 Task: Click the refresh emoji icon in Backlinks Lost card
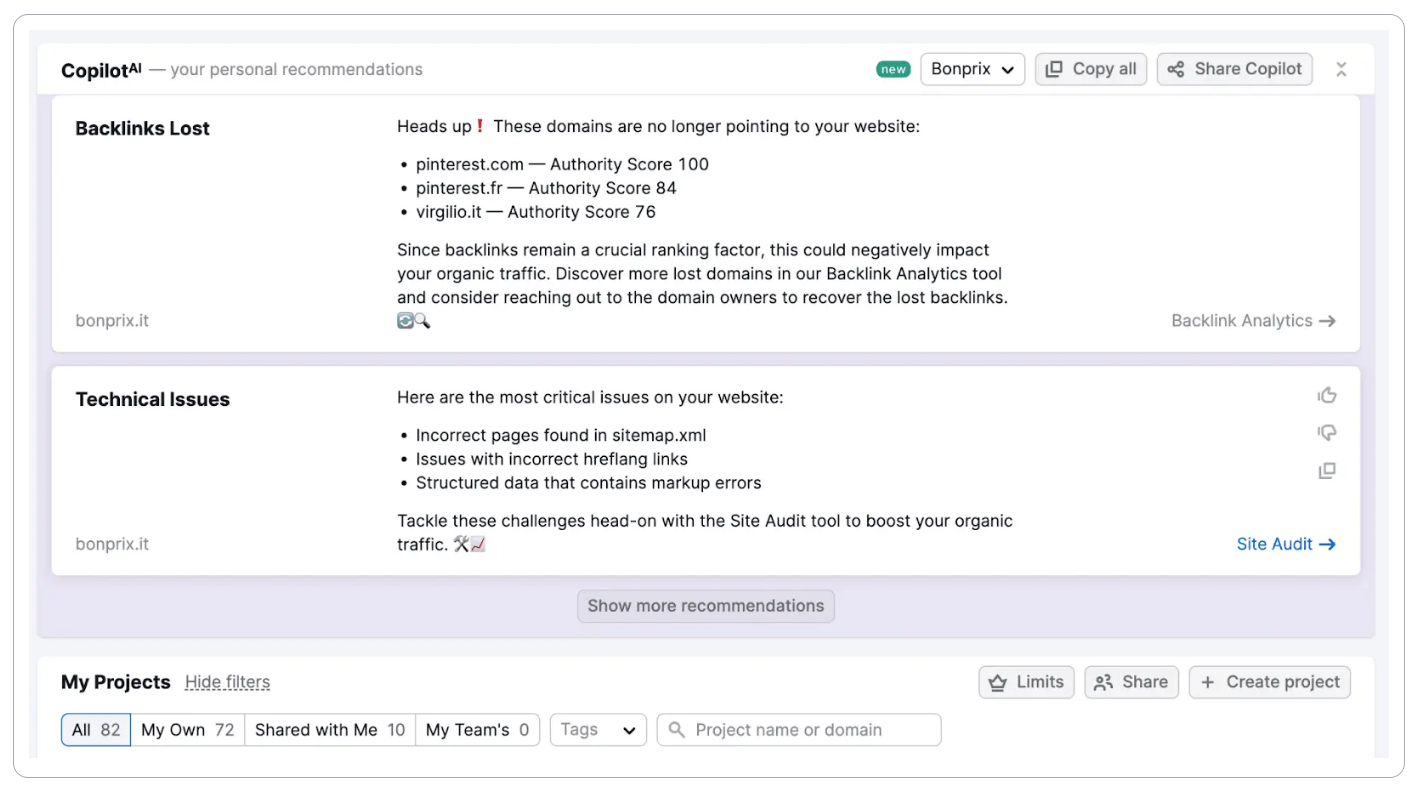pyautogui.click(x=404, y=320)
